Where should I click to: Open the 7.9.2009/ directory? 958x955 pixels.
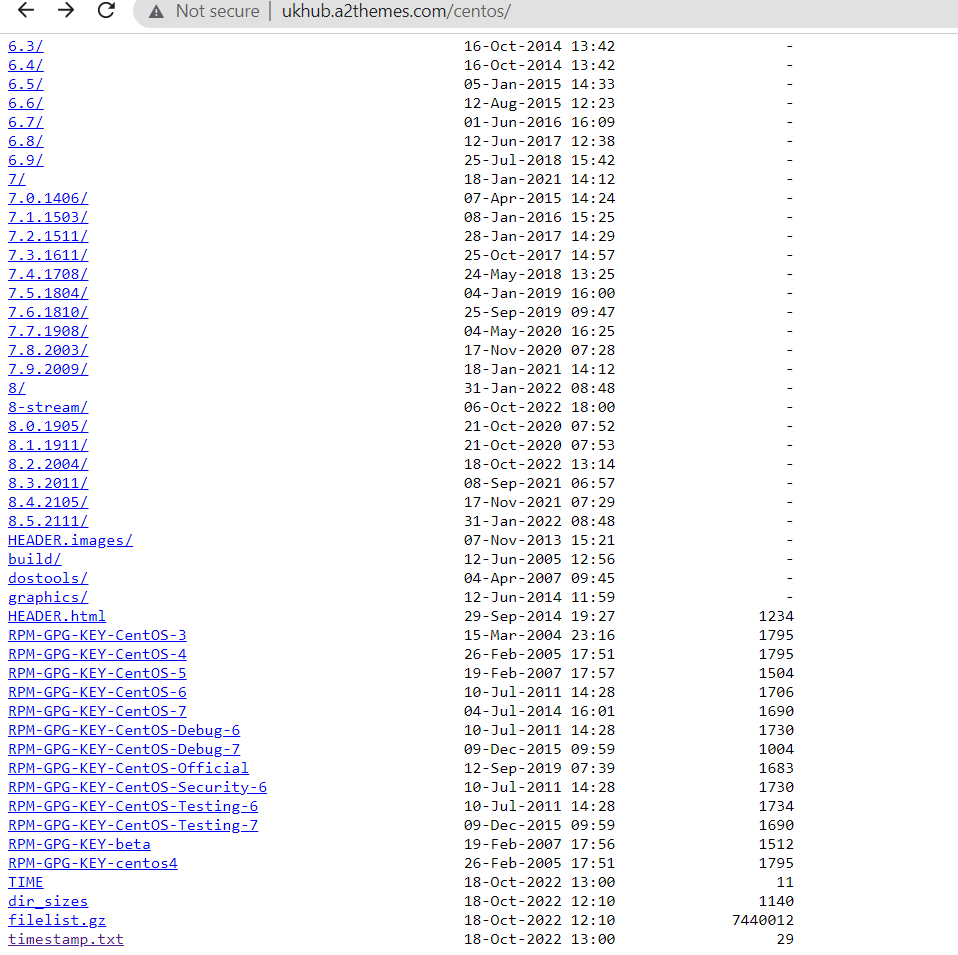tap(48, 370)
